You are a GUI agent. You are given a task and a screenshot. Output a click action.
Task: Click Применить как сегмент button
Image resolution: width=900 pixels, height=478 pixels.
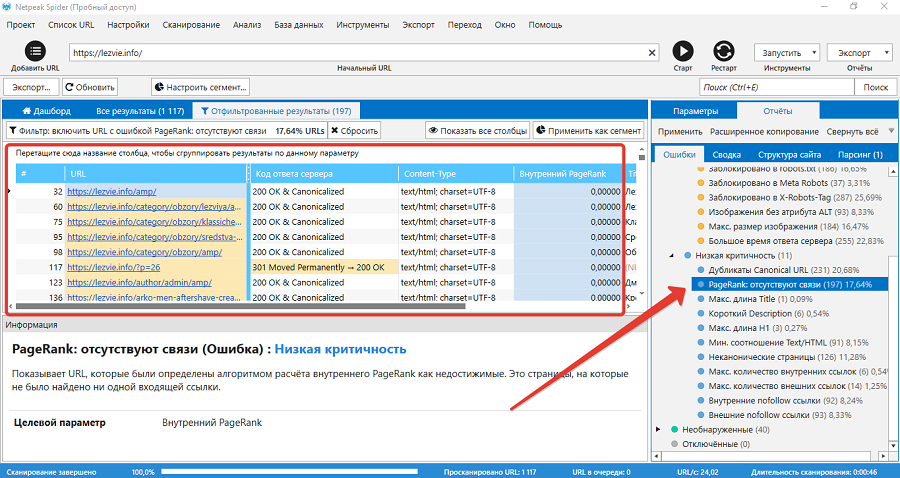(x=588, y=130)
